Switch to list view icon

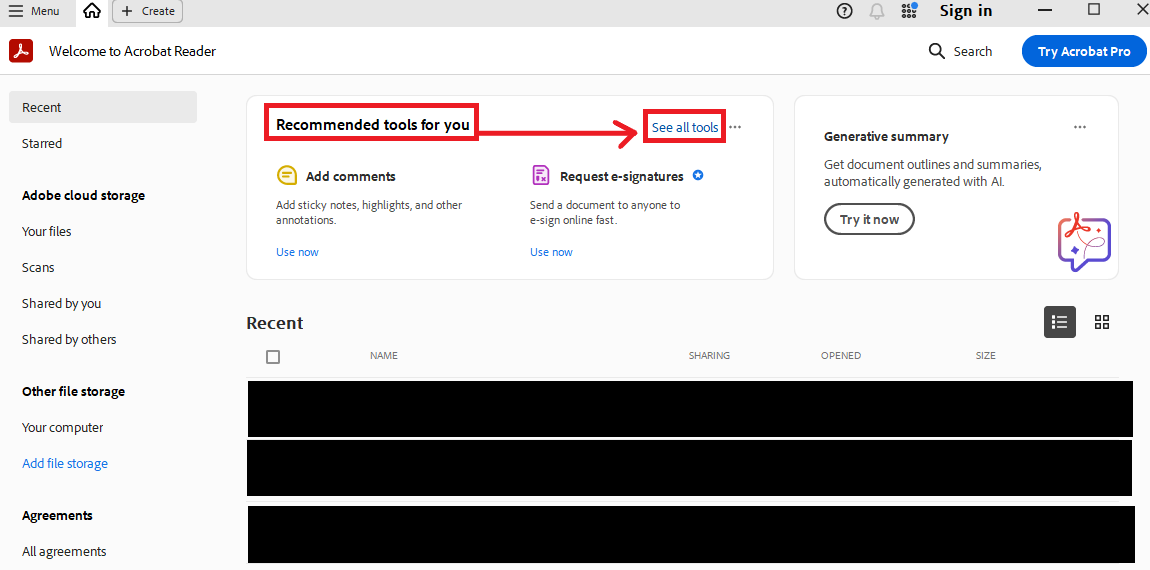point(1059,322)
